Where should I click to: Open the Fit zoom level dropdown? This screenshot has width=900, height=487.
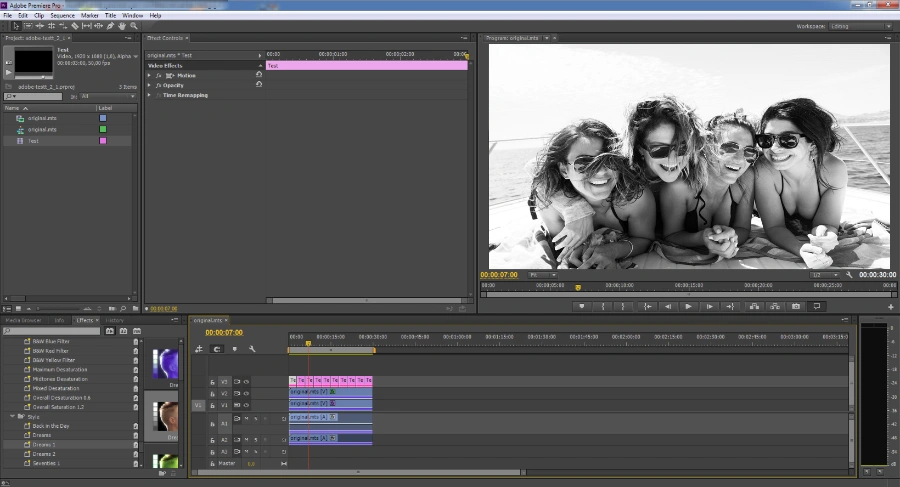click(542, 275)
